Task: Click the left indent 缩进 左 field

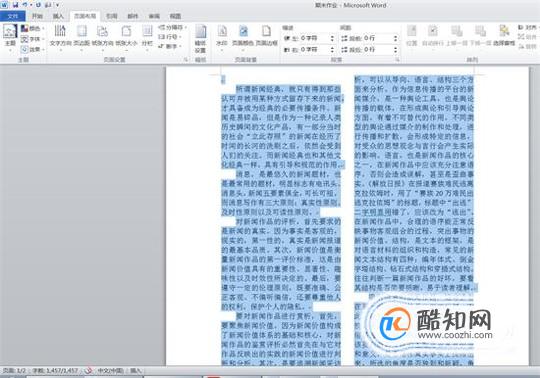Action: 309,38
